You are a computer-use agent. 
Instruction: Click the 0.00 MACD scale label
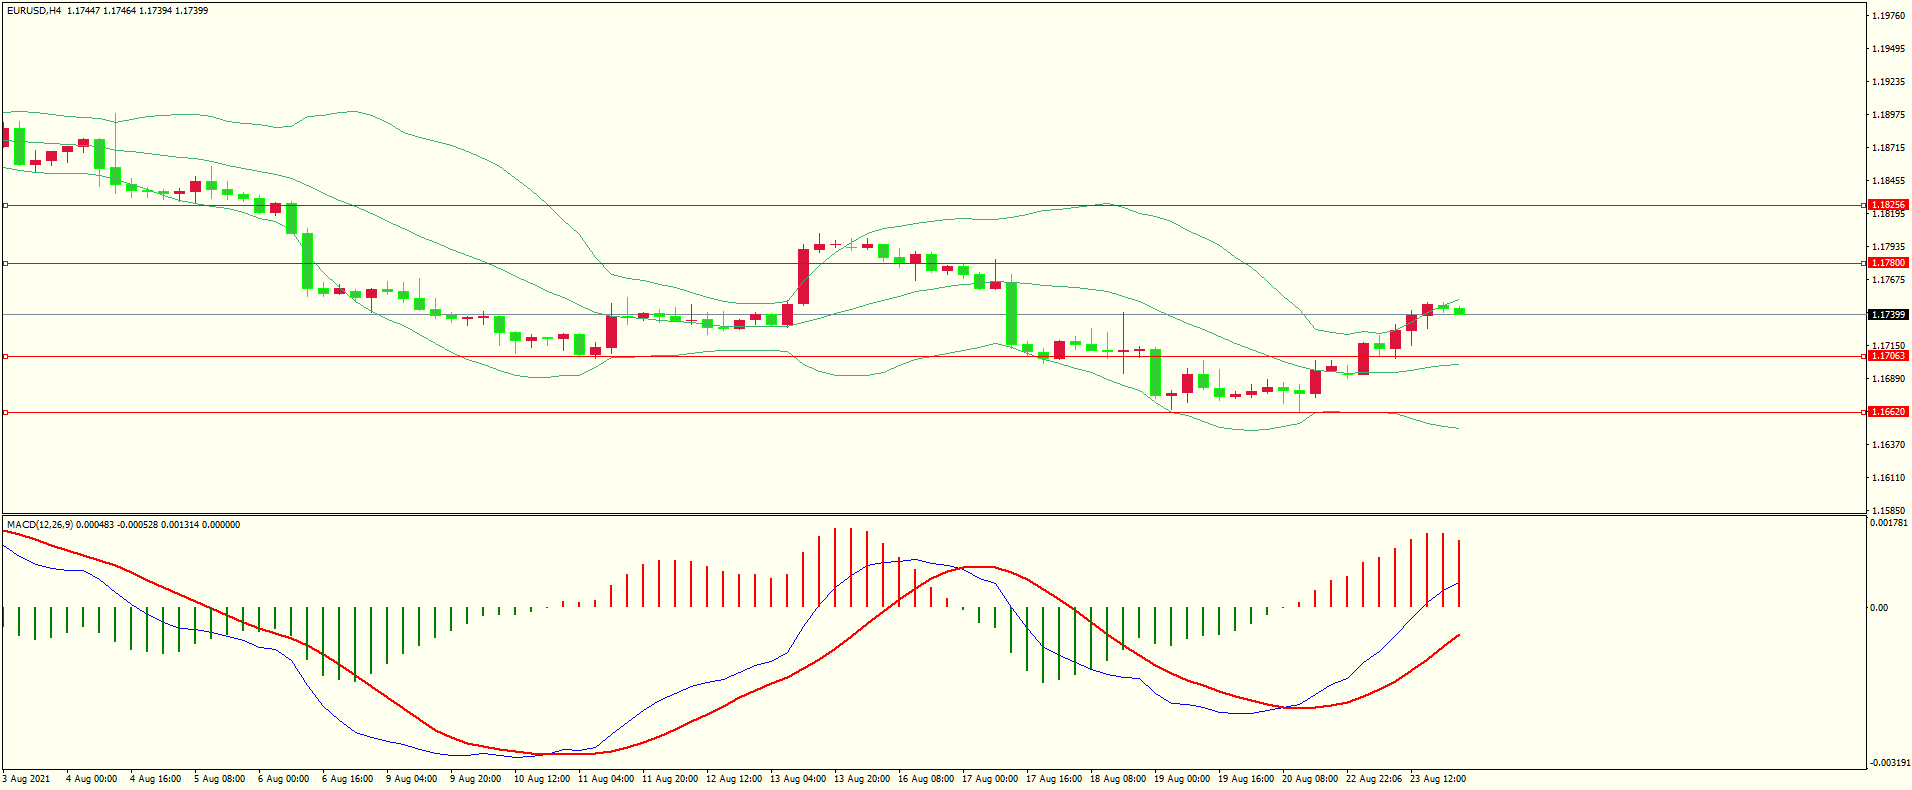click(x=1880, y=608)
